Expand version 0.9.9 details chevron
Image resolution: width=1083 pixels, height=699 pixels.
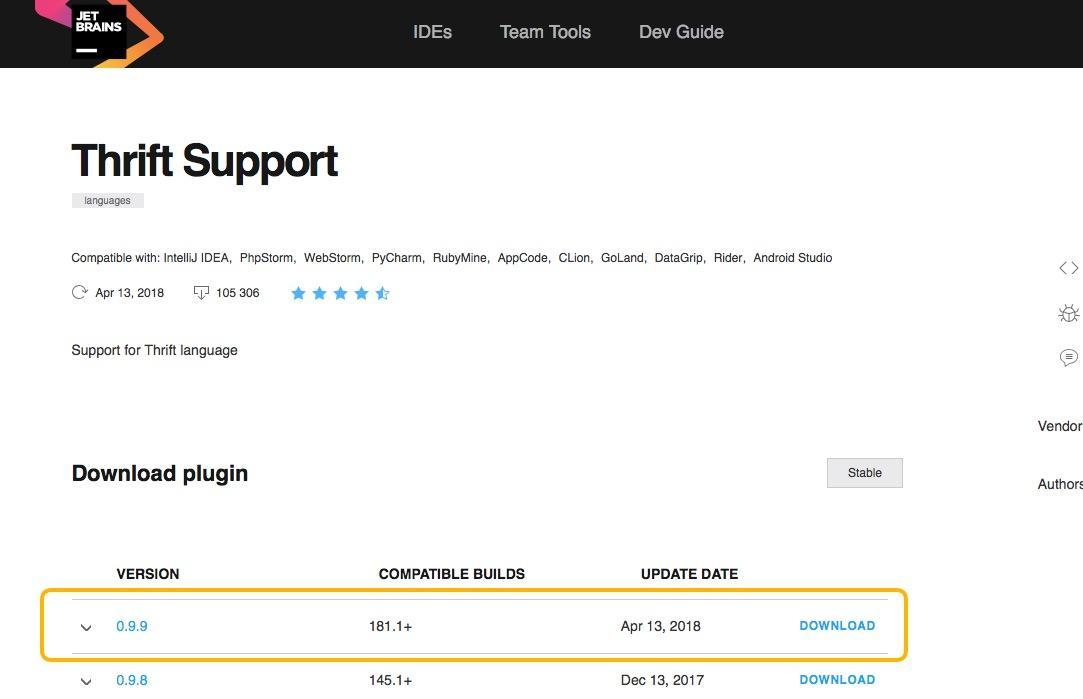click(86, 627)
